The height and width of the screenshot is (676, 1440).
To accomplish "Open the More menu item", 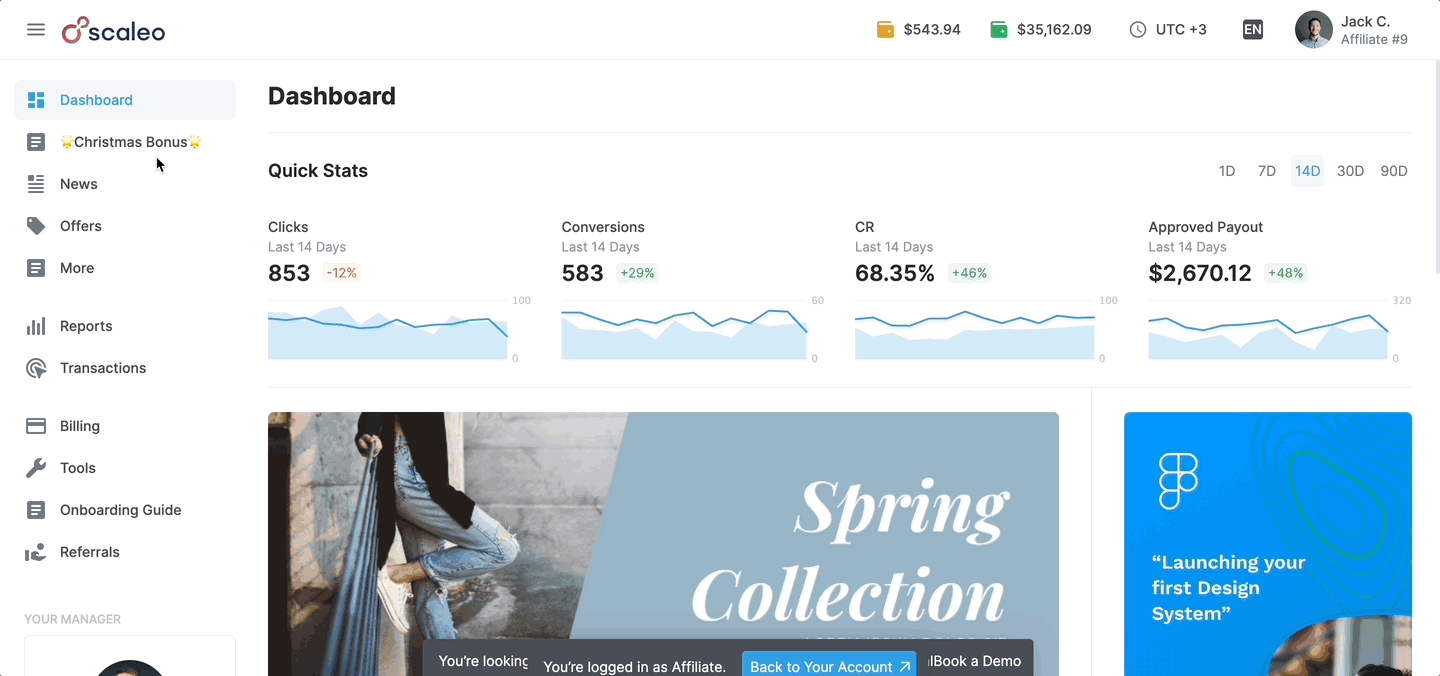I will coord(125,268).
